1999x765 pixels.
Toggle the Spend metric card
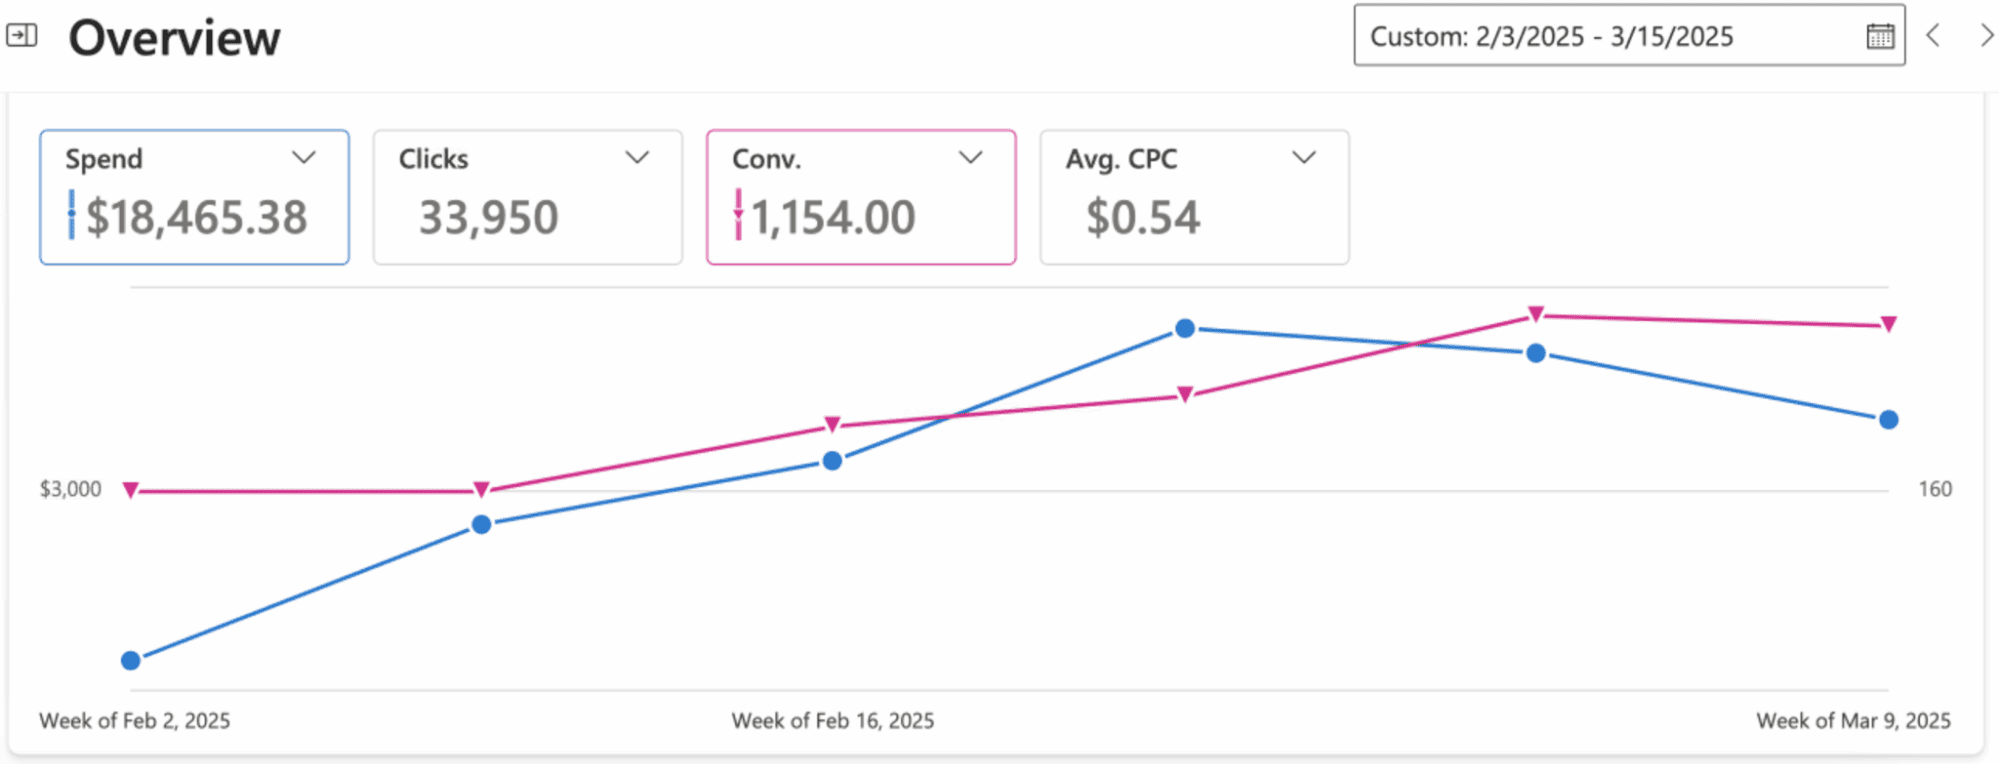click(x=195, y=216)
